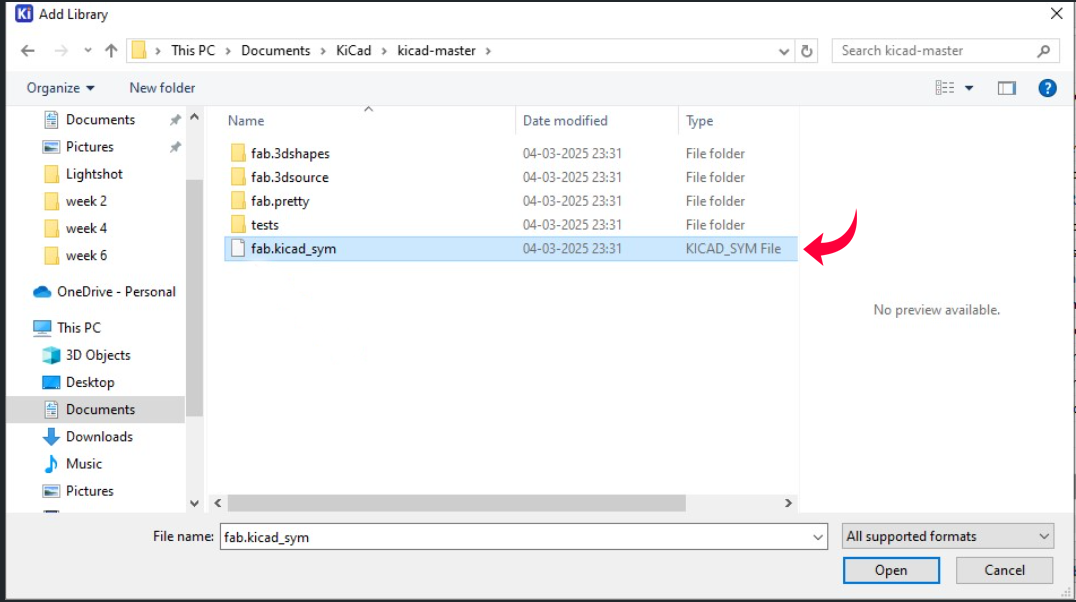Click the KiCad icon in title bar
The height and width of the screenshot is (602, 1076).
pos(24,14)
